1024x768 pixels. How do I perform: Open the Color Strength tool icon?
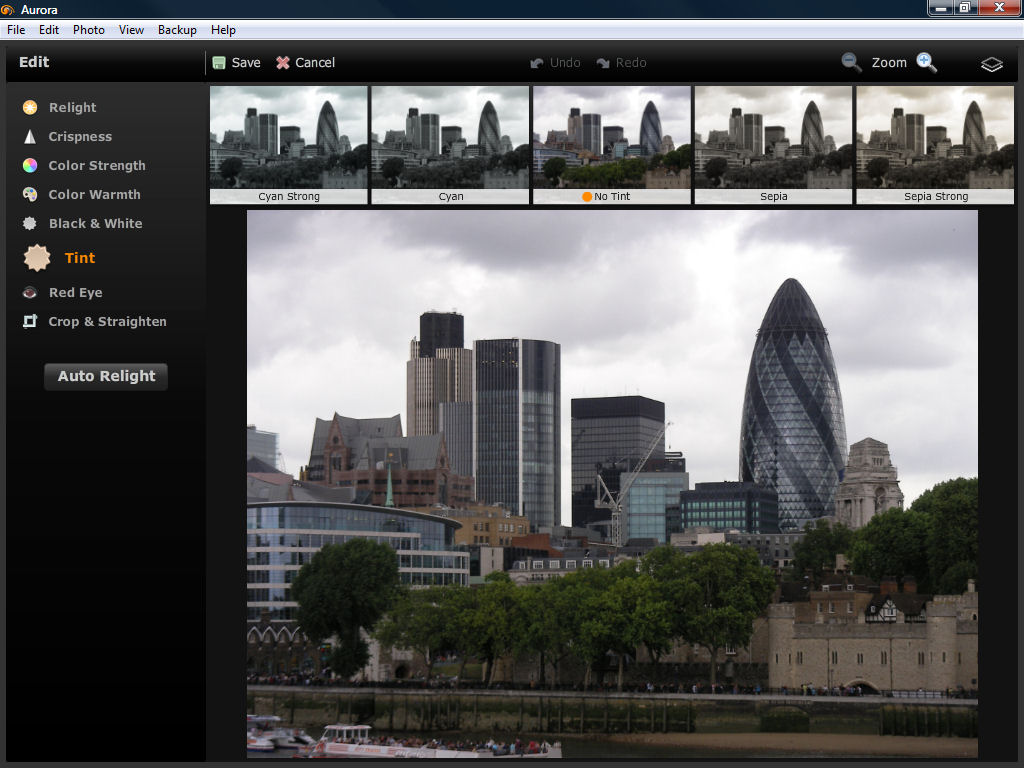pos(30,166)
